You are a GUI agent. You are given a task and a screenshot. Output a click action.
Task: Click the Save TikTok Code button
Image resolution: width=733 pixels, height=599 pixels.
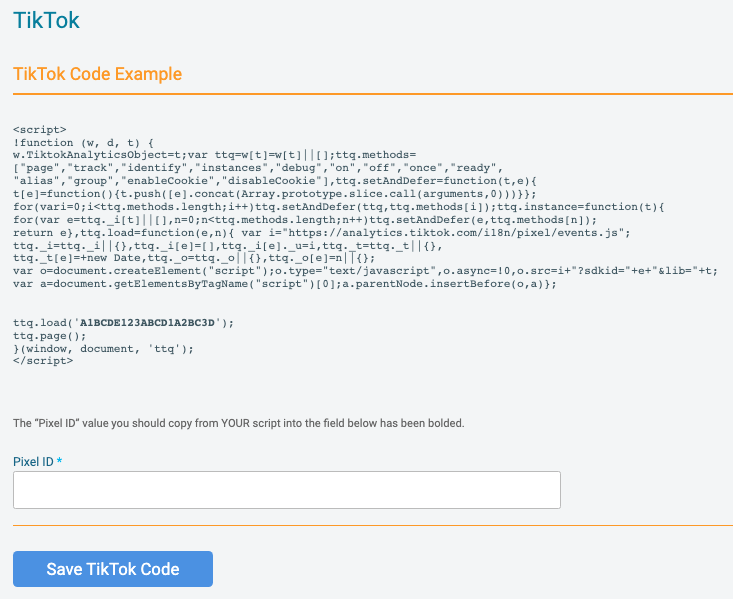point(113,569)
